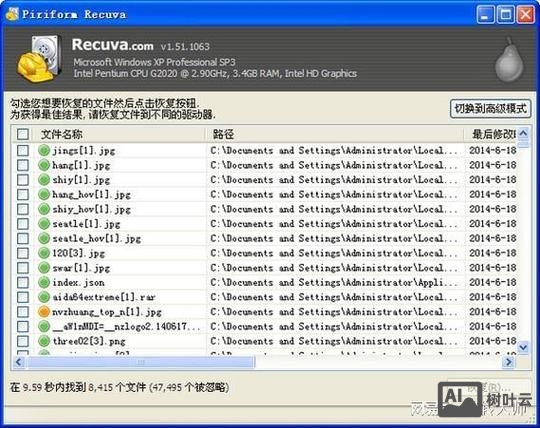The width and height of the screenshot is (540, 428).
Task: Click the green dot next to swar[1].jpg
Action: (44, 268)
